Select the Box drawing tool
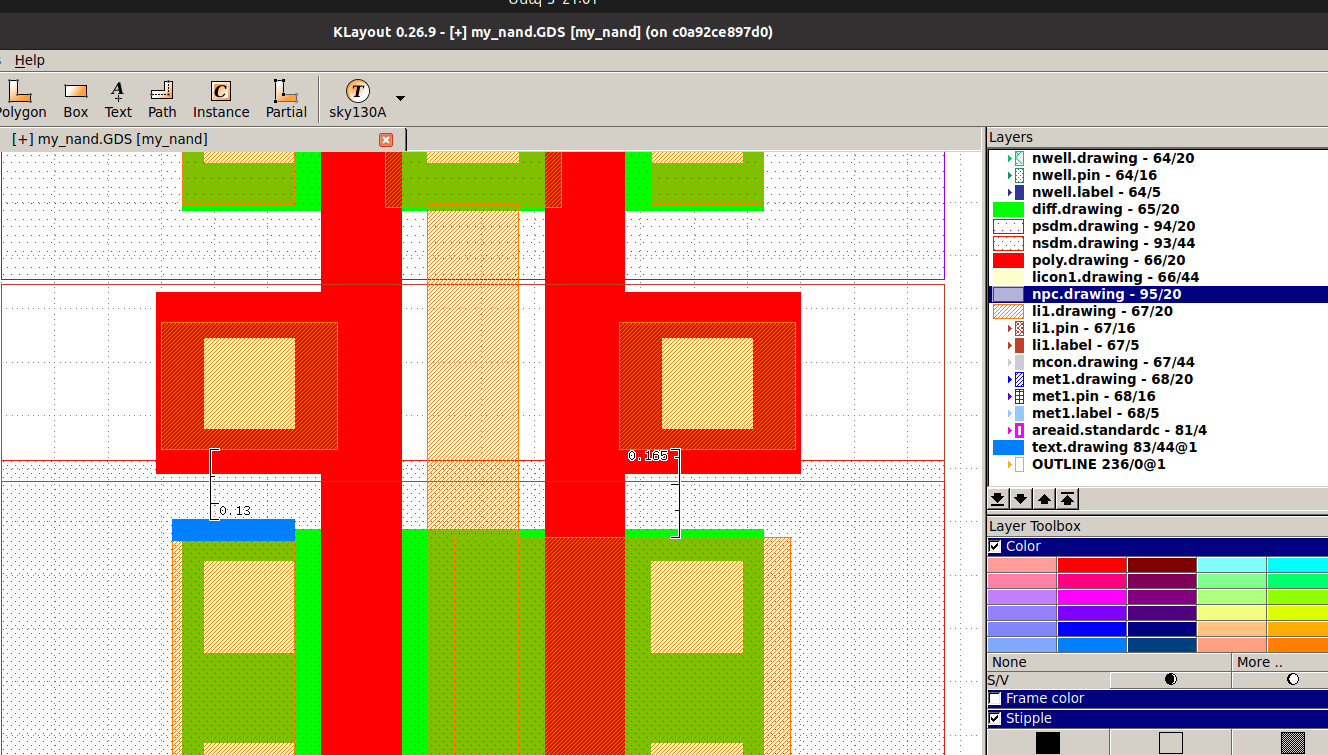The width and height of the screenshot is (1328, 755). point(76,100)
